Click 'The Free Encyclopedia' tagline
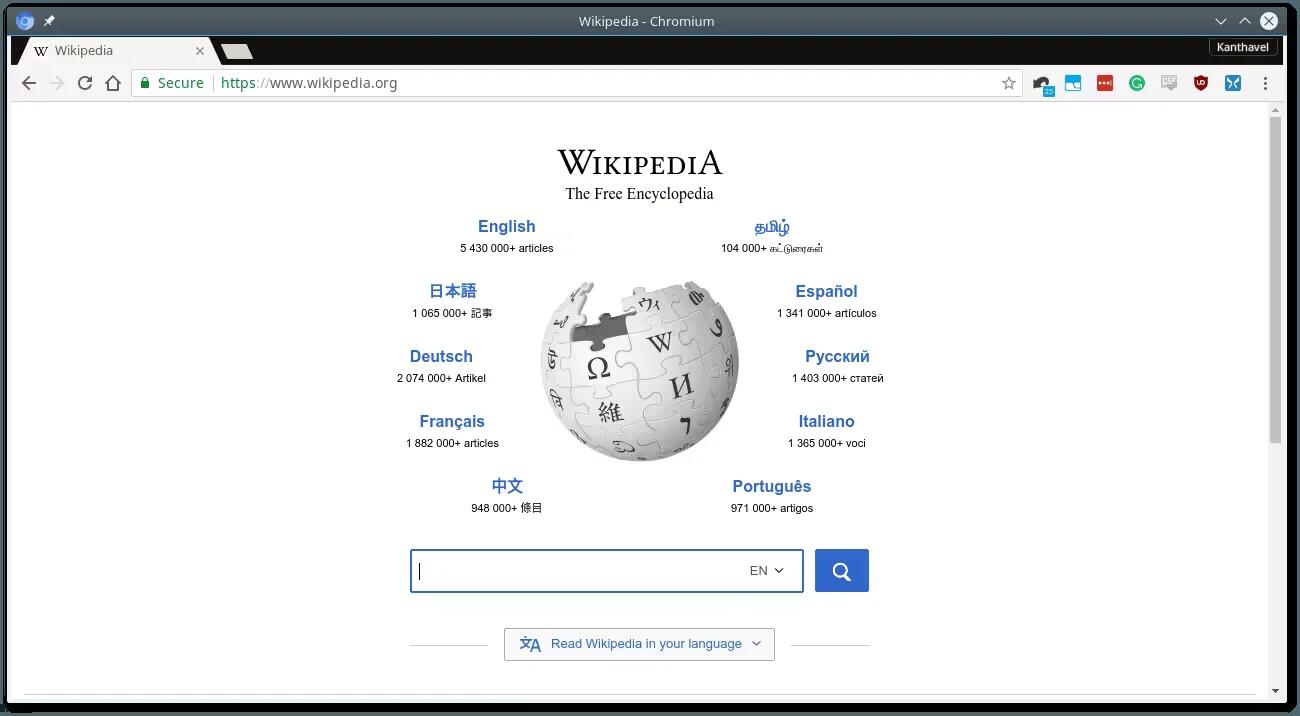 click(x=640, y=194)
